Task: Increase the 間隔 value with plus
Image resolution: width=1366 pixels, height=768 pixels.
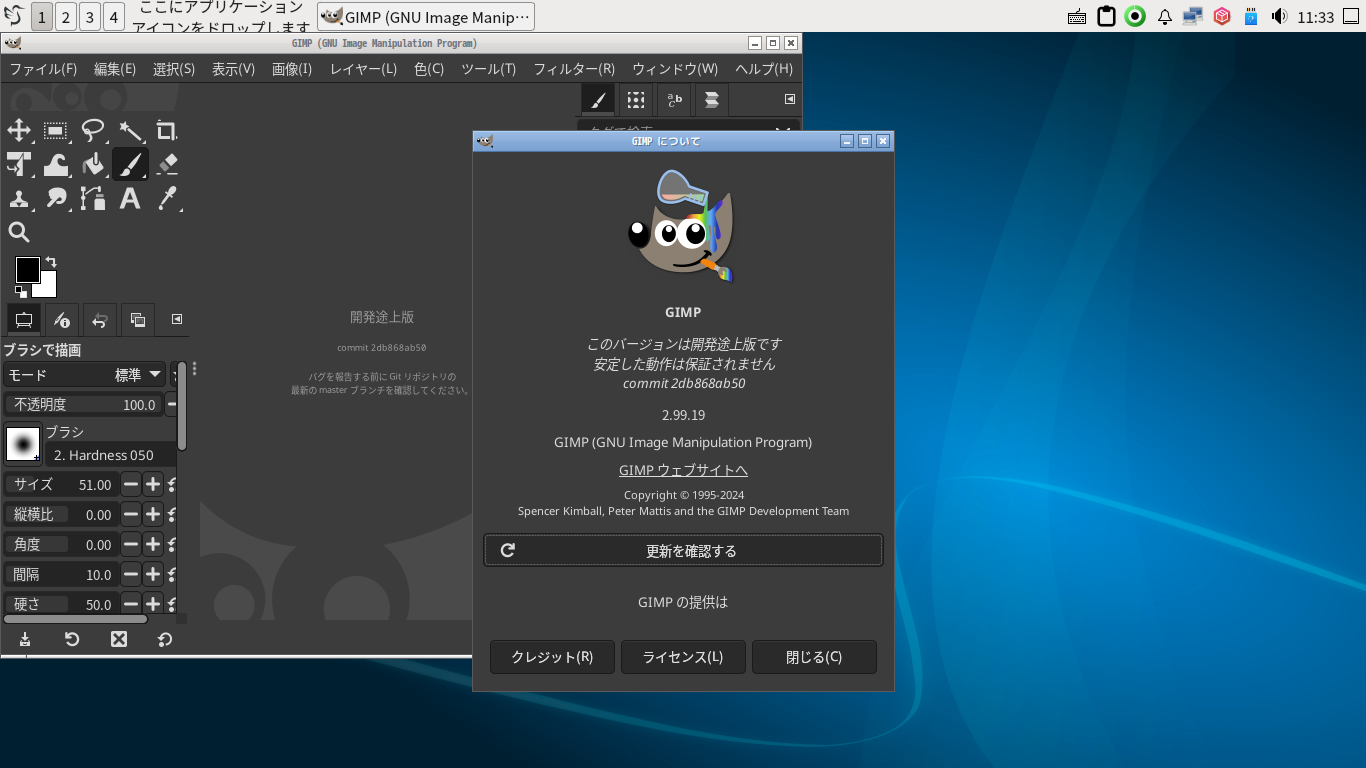Action: coord(152,575)
